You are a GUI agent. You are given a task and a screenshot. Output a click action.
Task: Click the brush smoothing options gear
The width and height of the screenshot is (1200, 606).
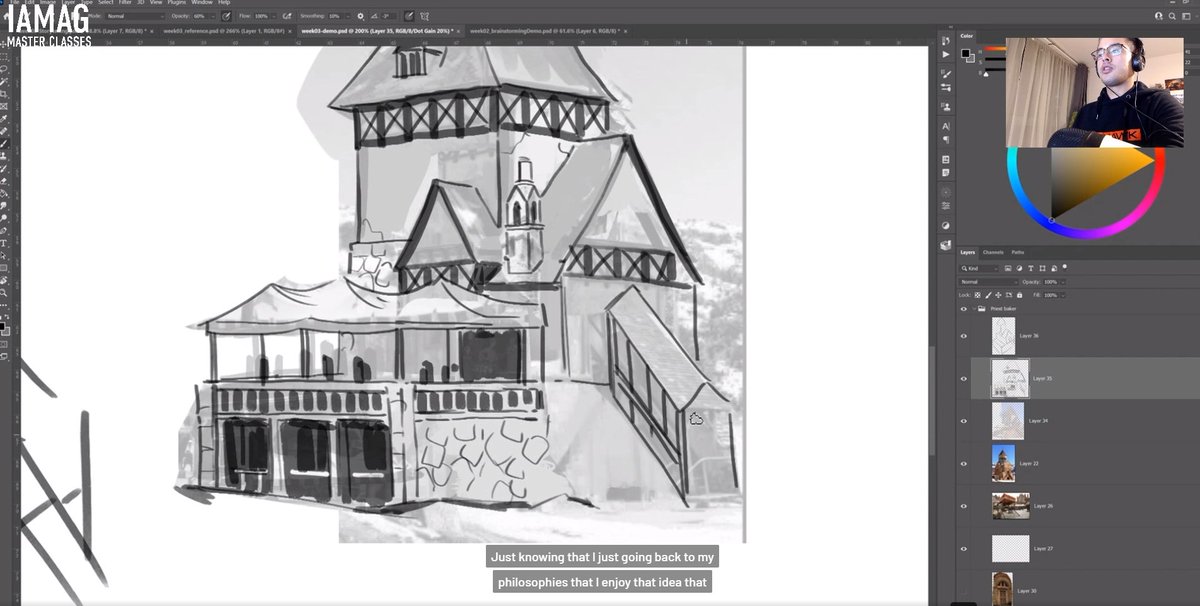361,16
